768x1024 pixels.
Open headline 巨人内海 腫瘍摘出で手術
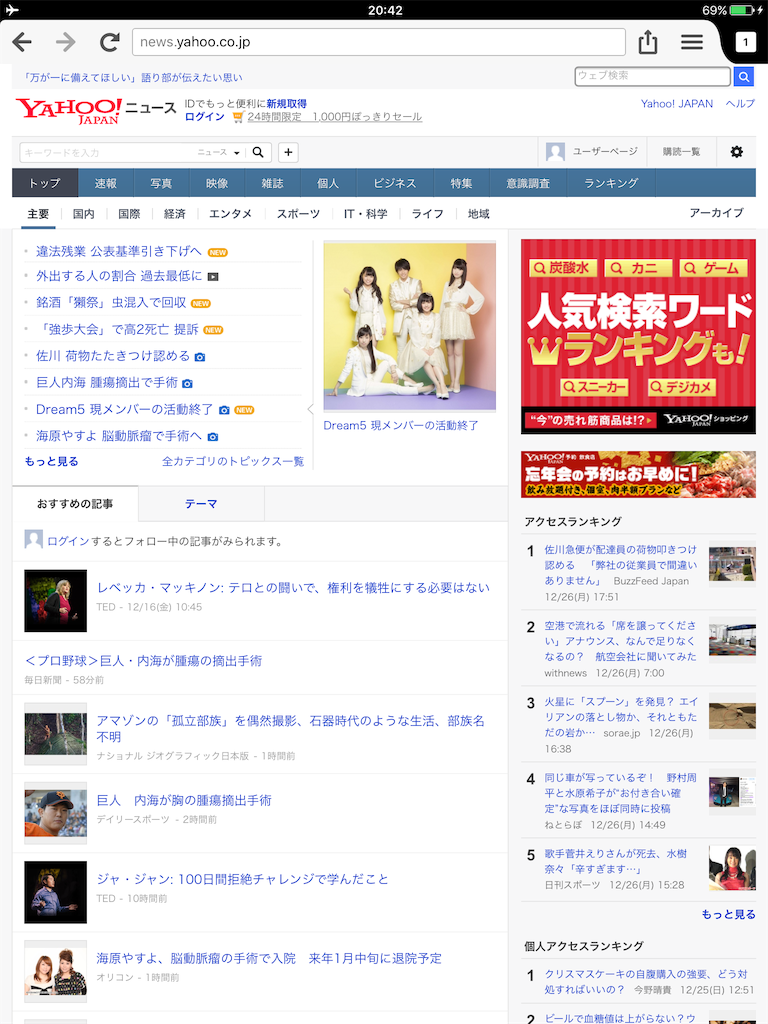[106, 382]
